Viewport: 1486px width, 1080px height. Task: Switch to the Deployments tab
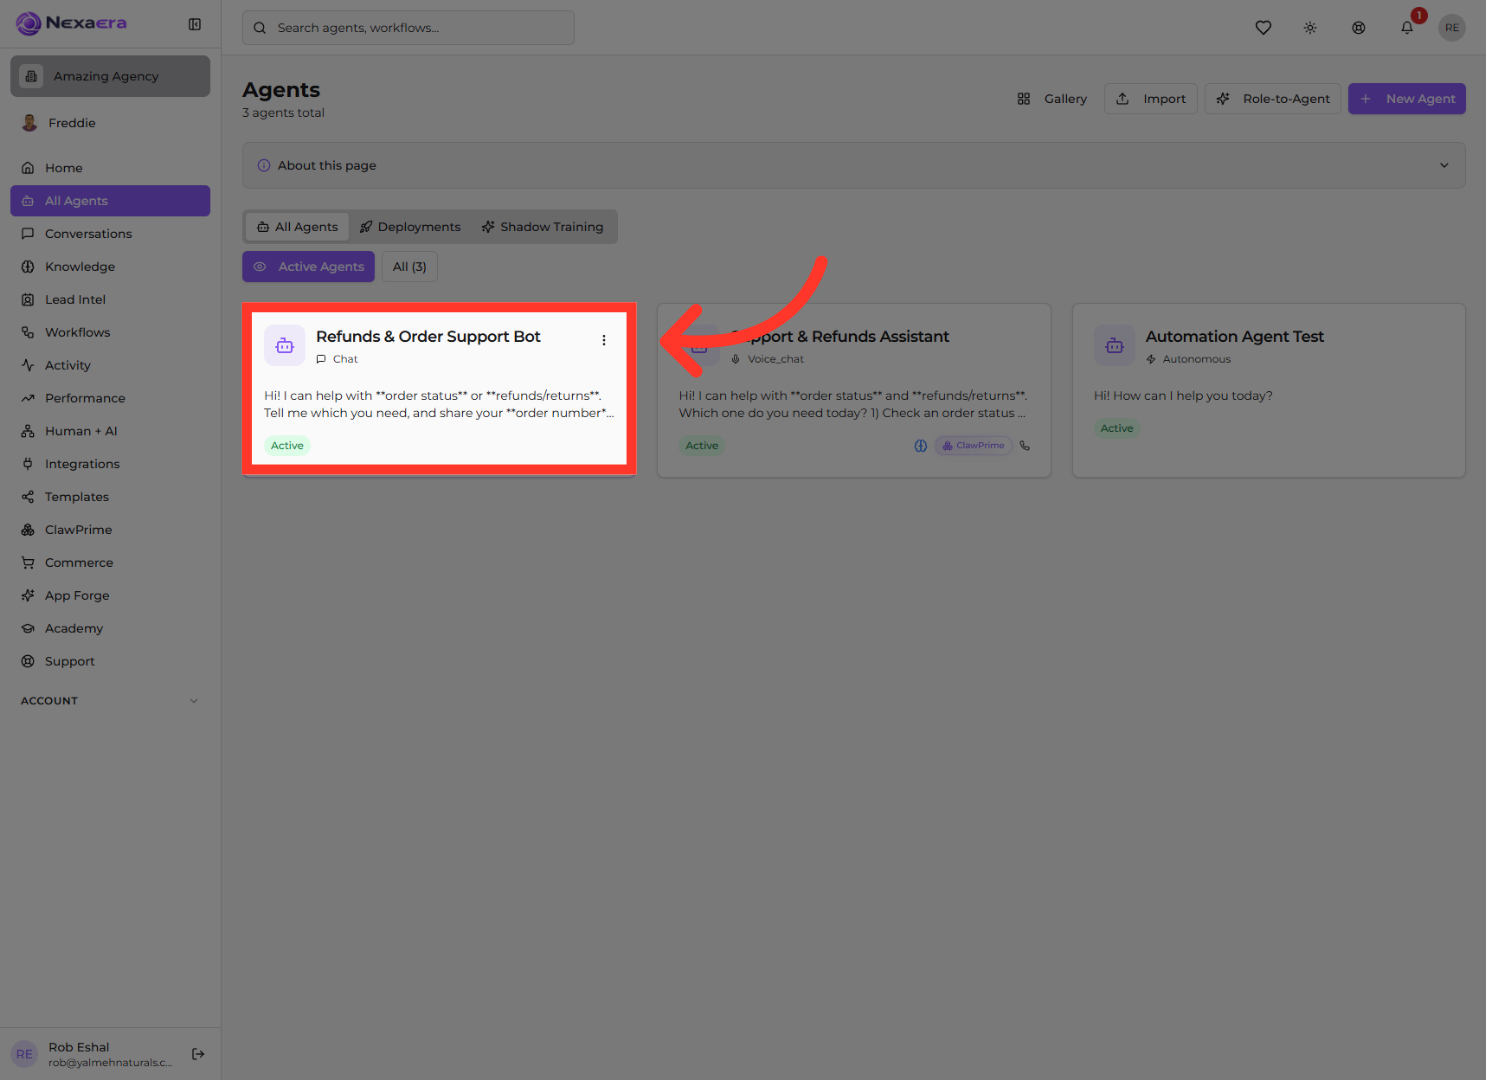coord(411,227)
